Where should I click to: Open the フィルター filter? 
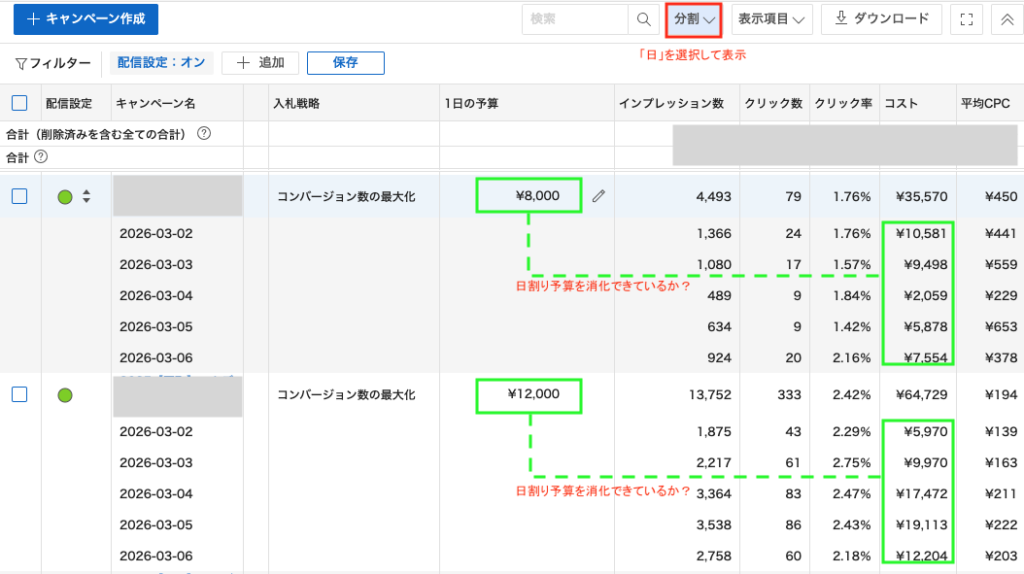53,63
